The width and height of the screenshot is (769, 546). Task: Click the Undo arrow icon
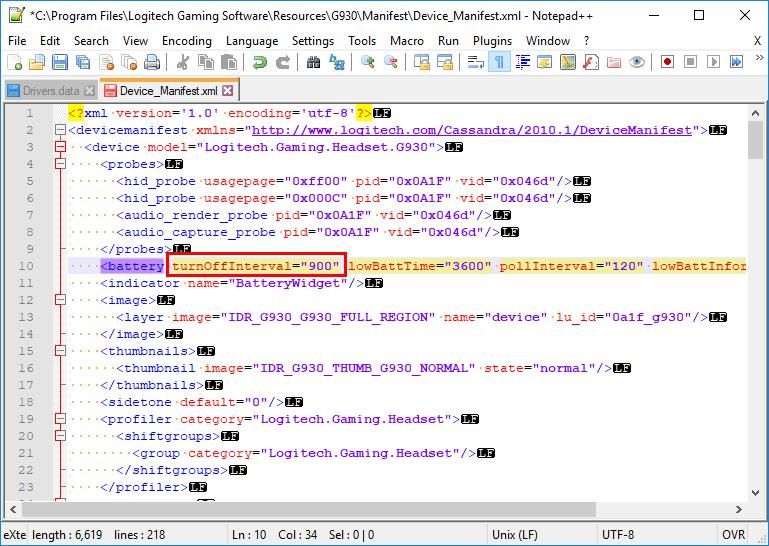(x=260, y=62)
